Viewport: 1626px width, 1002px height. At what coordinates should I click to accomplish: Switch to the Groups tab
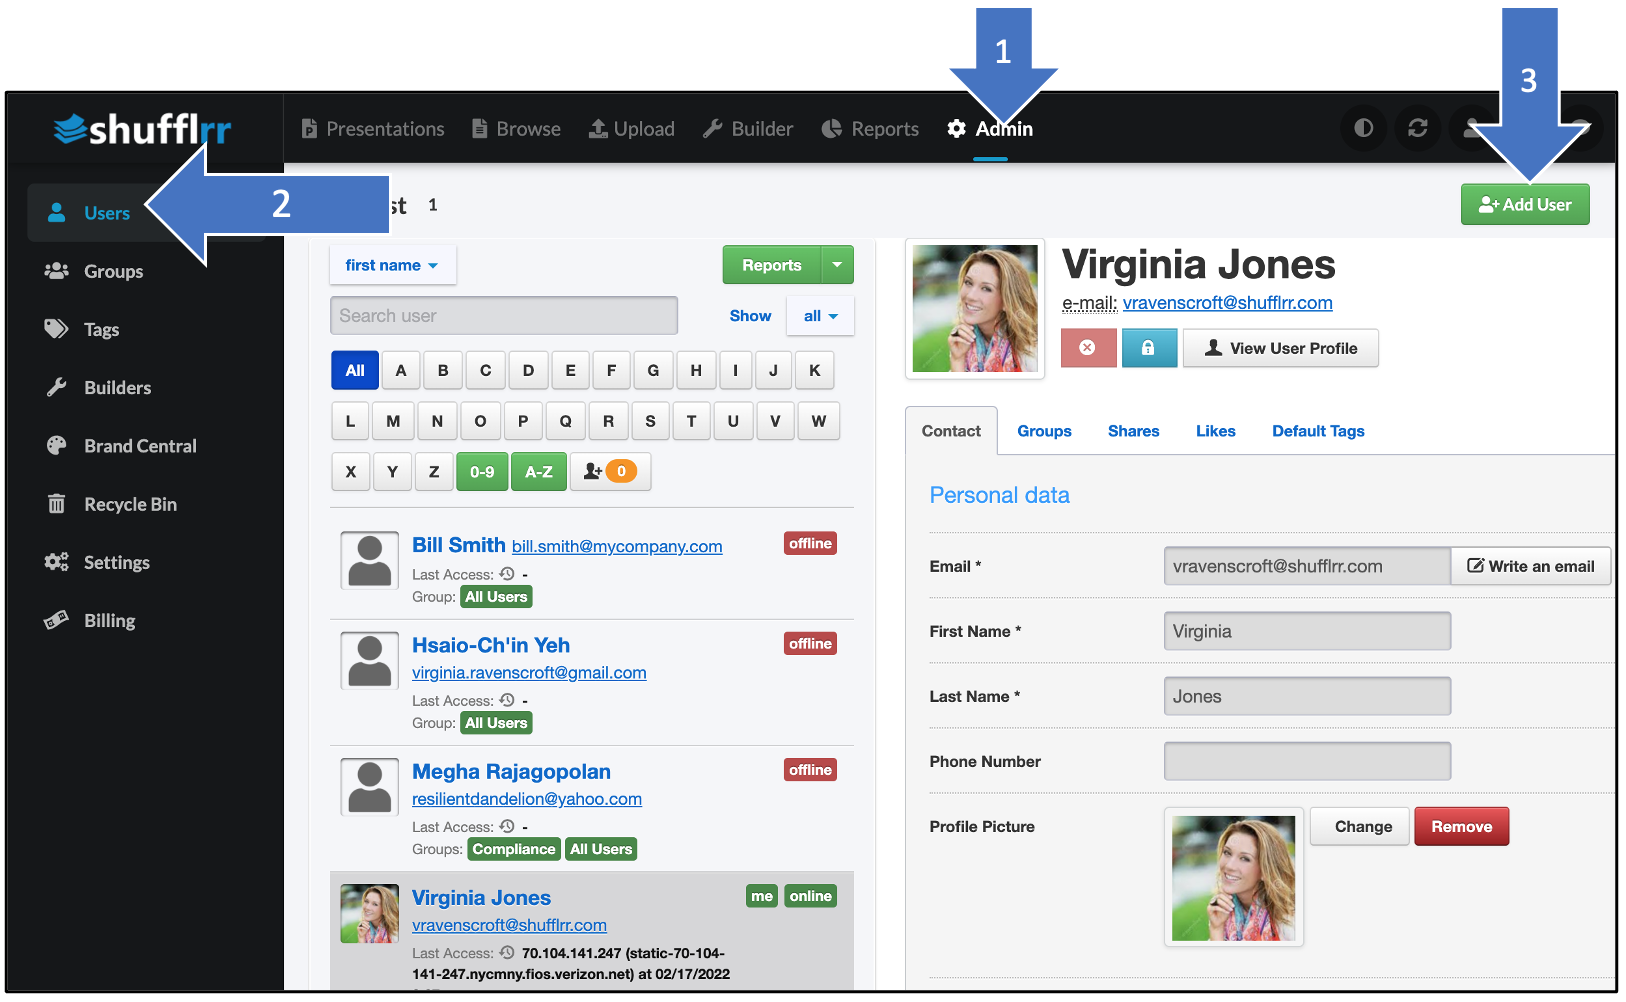coord(1044,431)
